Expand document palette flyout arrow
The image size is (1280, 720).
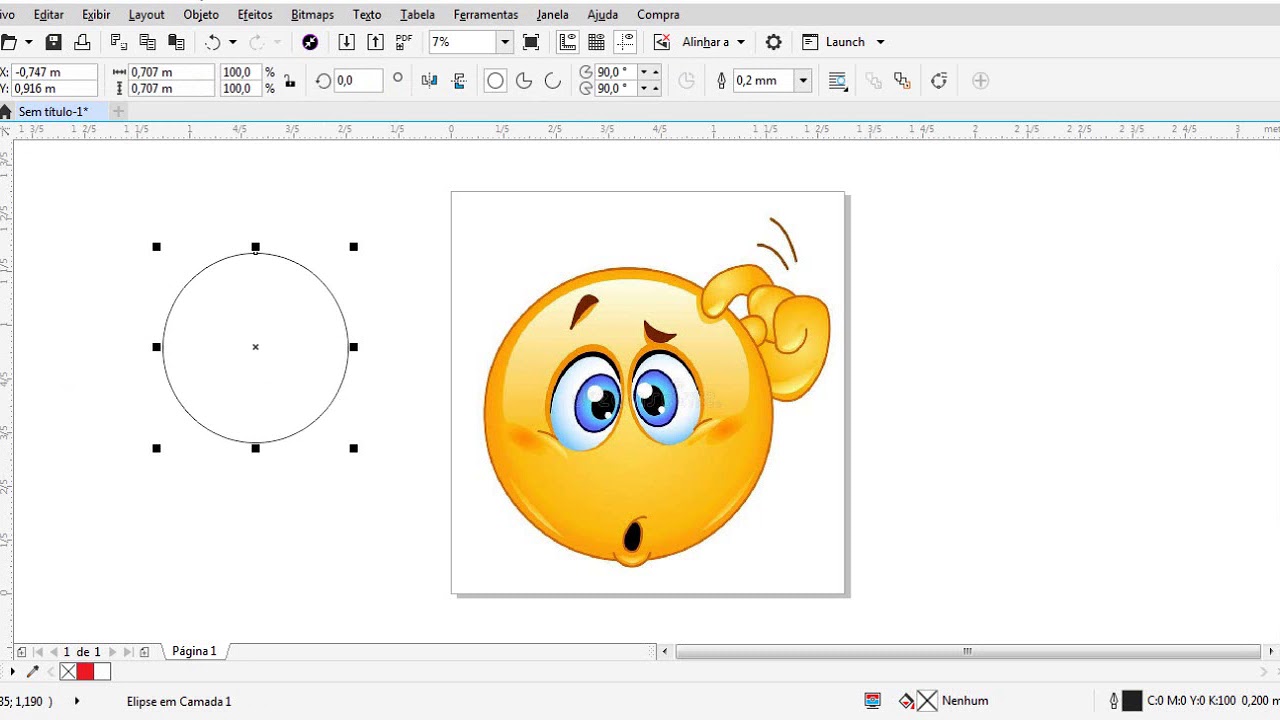12,672
